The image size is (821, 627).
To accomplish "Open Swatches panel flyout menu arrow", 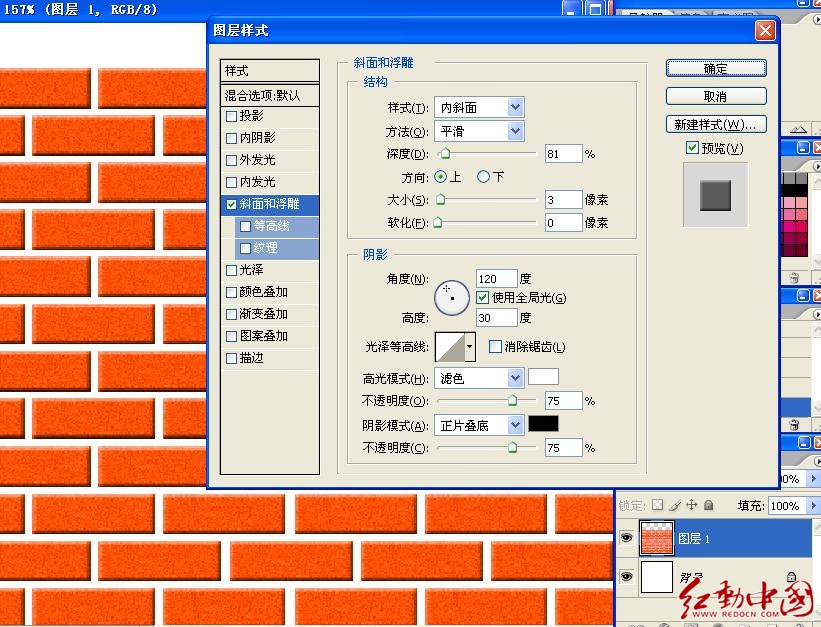I will click(x=817, y=166).
